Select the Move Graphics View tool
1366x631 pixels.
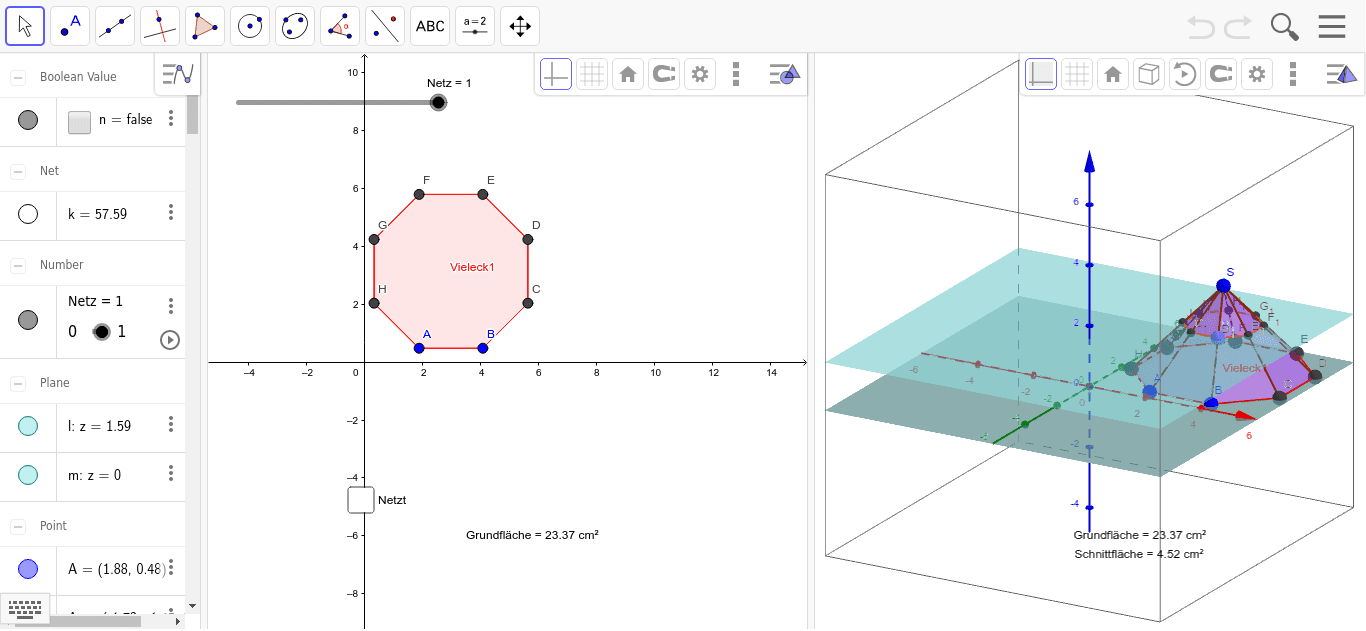click(520, 26)
